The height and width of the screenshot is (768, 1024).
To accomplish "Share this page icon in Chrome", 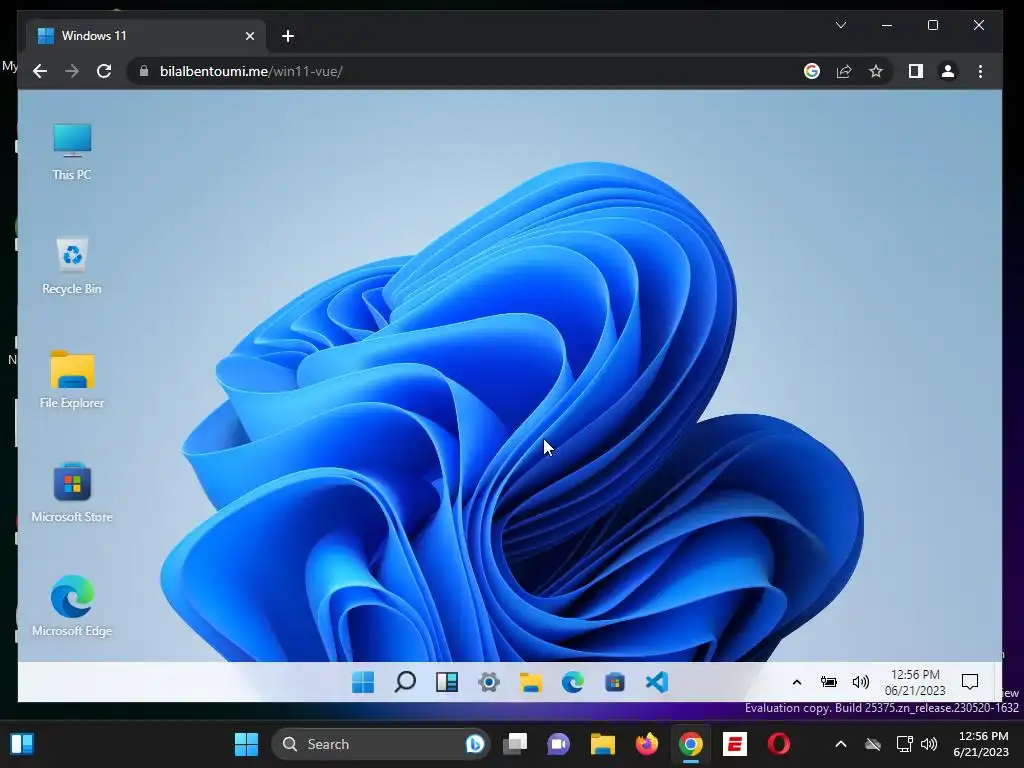I will point(844,71).
